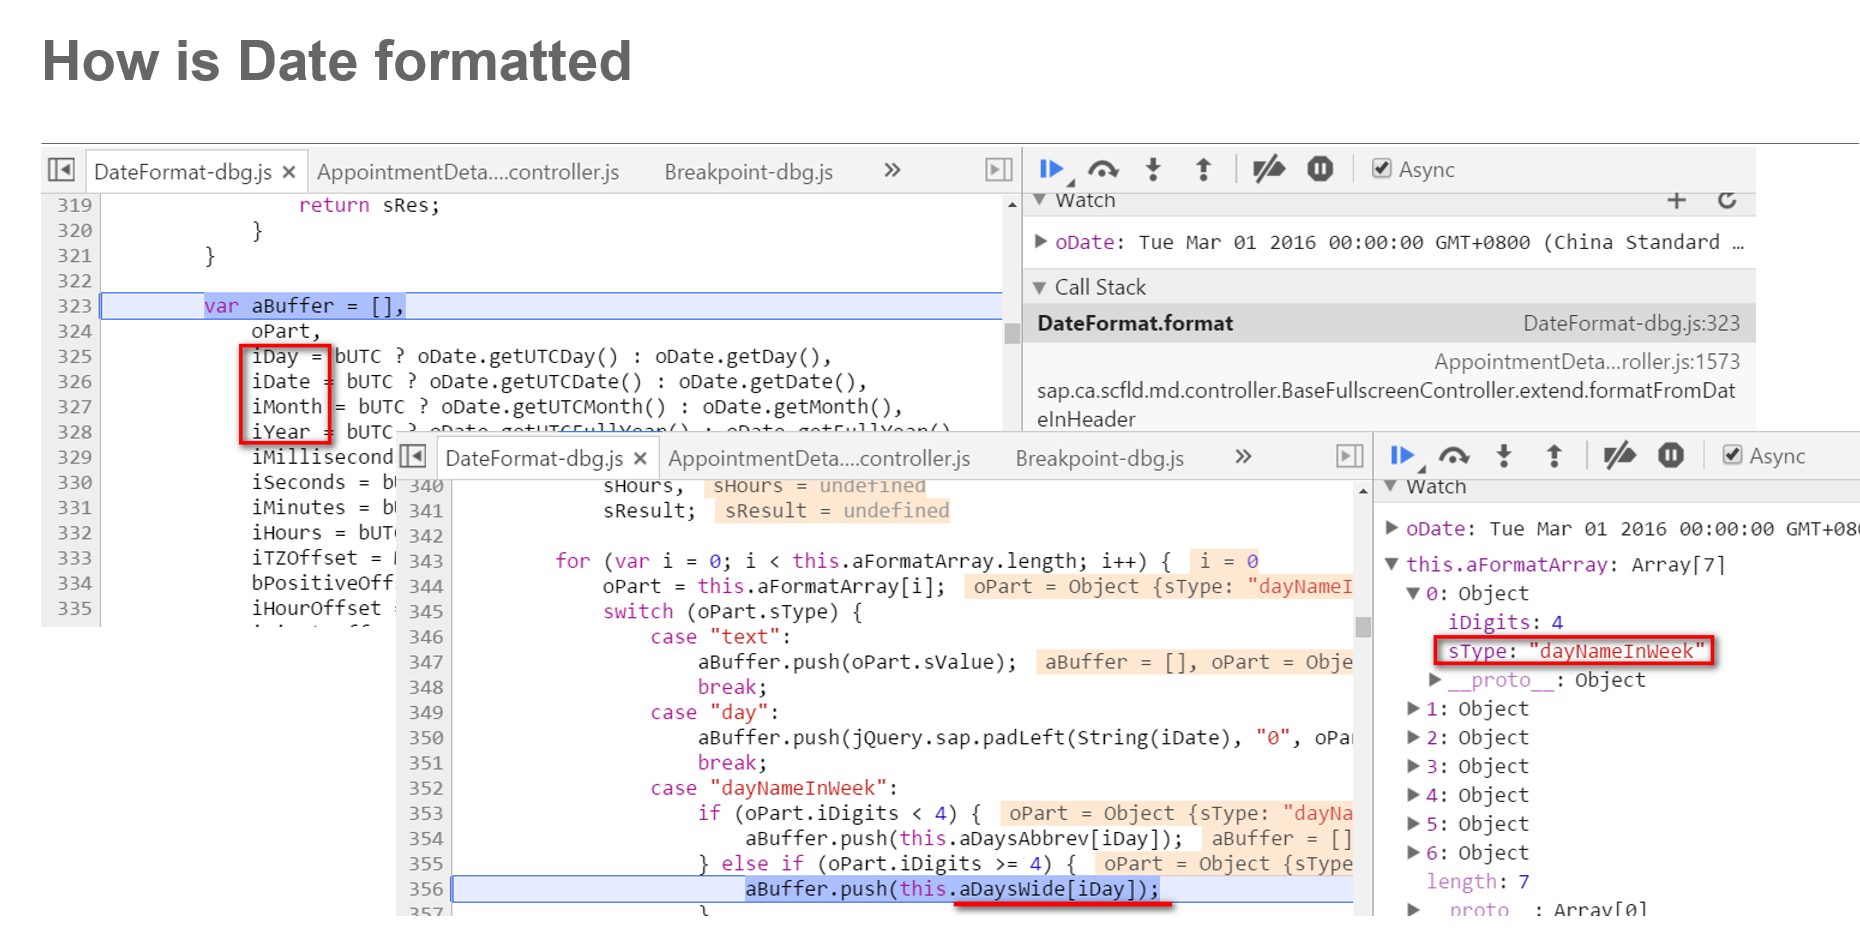This screenshot has width=1860, height=935.
Task: Collapse this.aFormatArray watch entry
Action: click(1391, 564)
